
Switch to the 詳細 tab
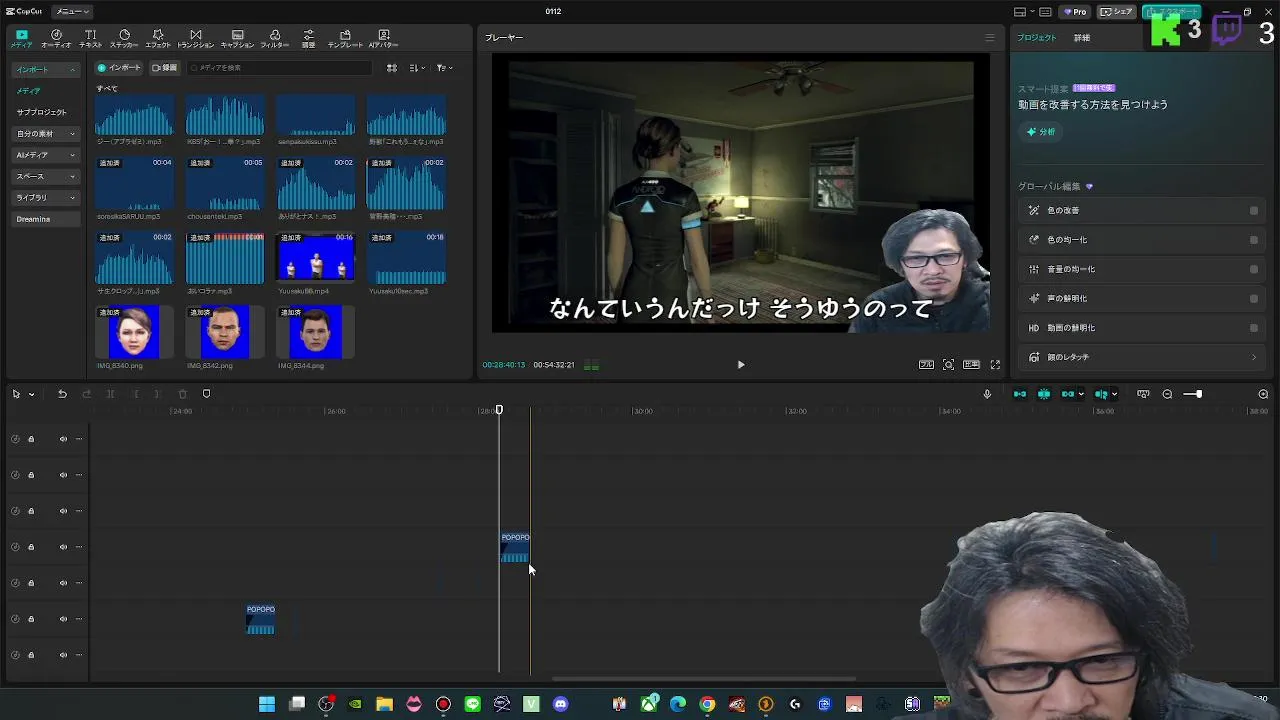click(x=1082, y=38)
